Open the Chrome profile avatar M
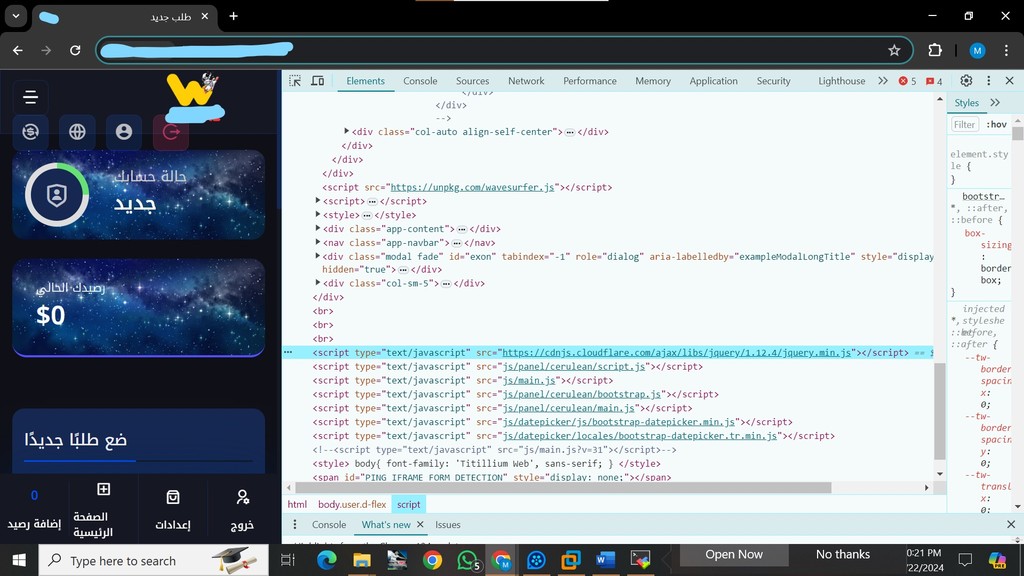 pos(977,50)
